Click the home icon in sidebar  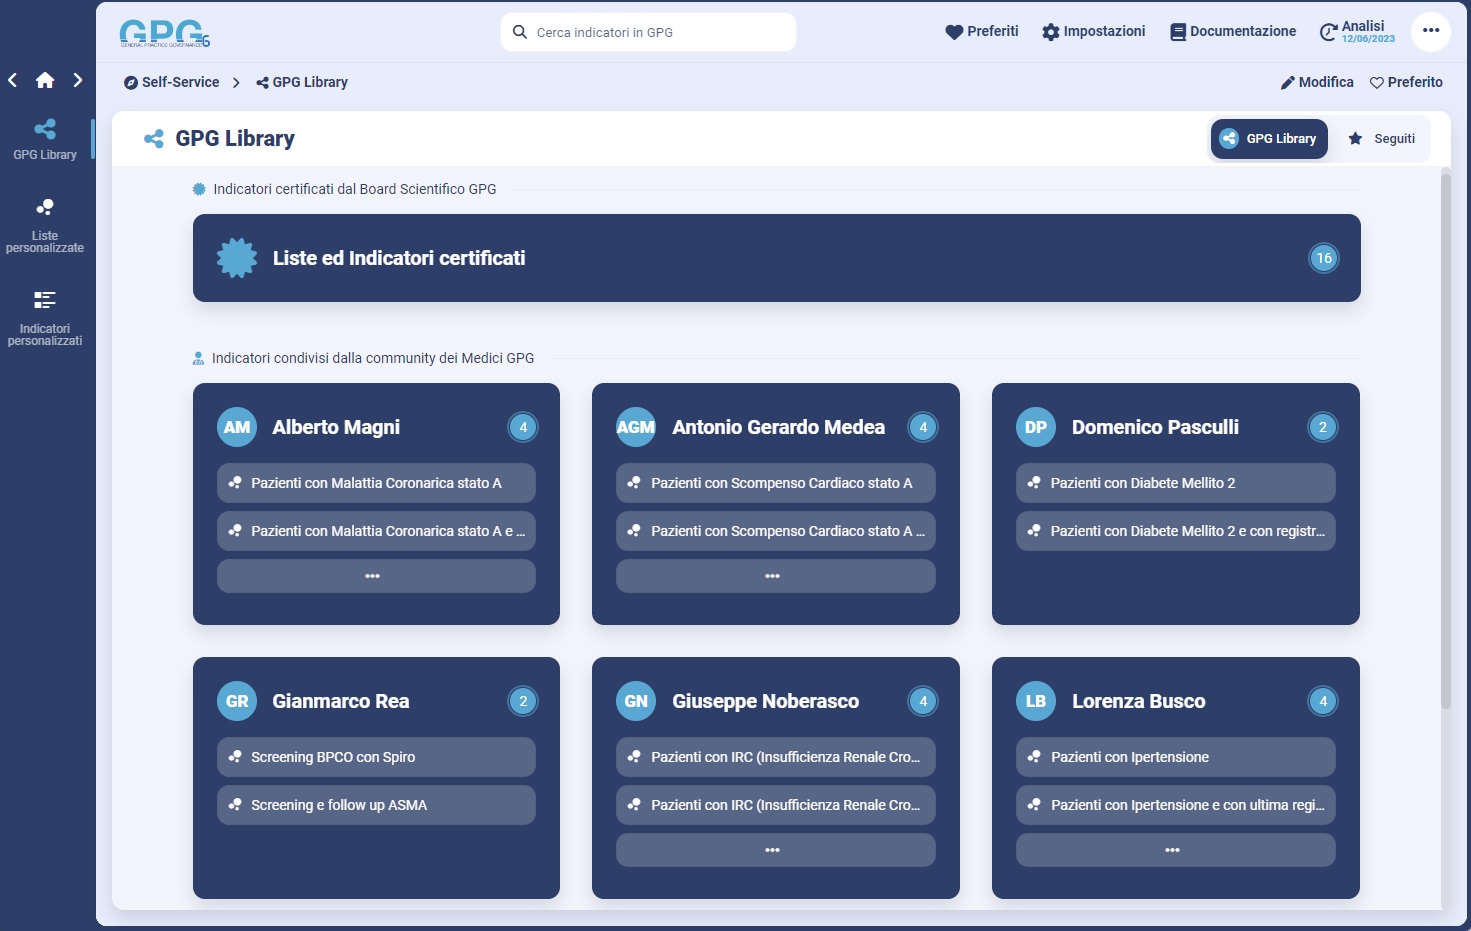click(x=45, y=80)
